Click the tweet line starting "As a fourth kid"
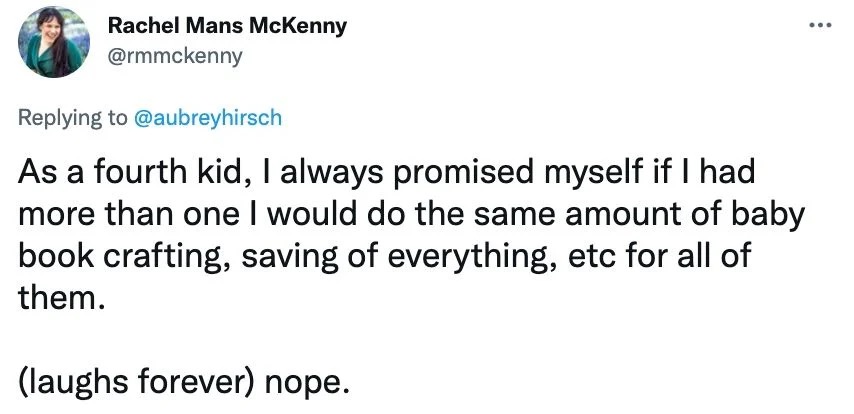Image resolution: width=854 pixels, height=414 pixels. (x=387, y=173)
